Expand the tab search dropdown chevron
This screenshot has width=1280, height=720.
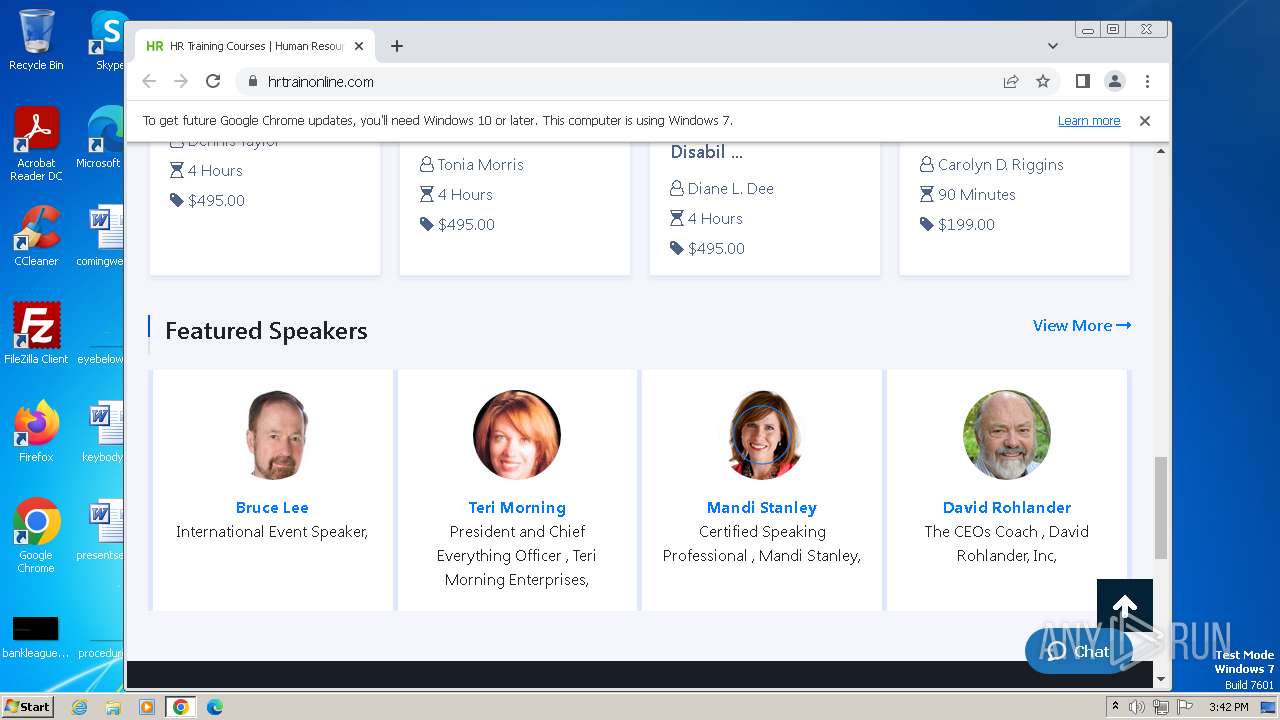coord(1052,46)
